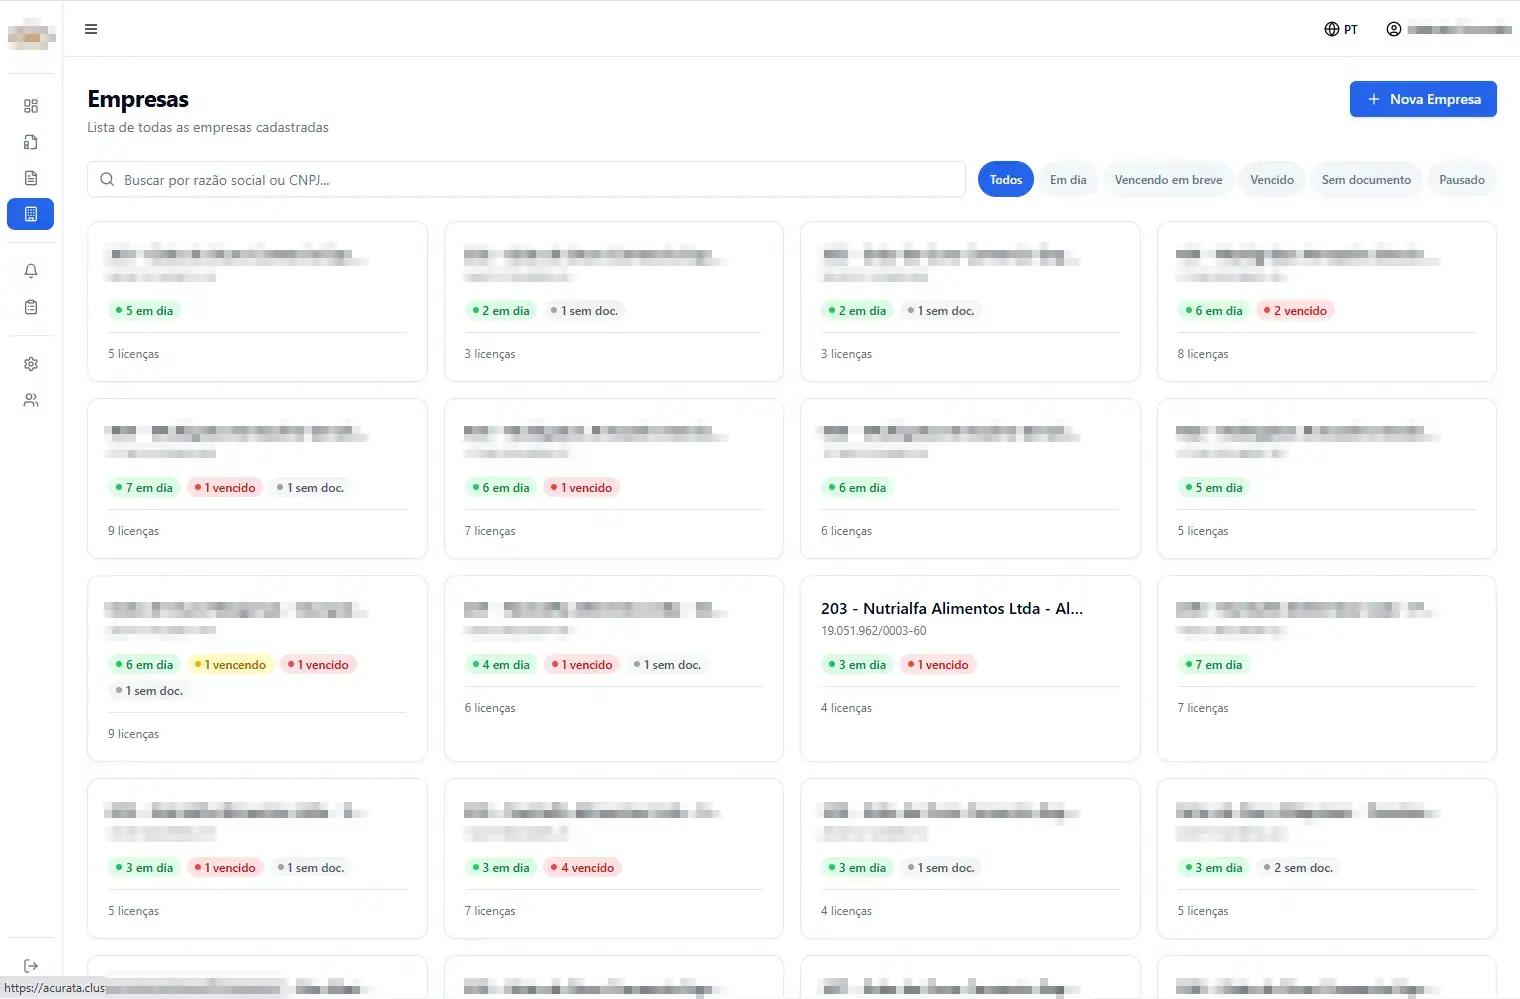Filter by Vencendo em breve
This screenshot has width=1520, height=999.
pyautogui.click(x=1168, y=180)
